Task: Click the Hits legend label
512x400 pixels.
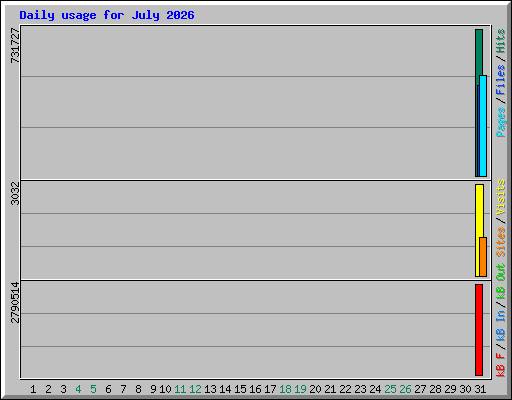Action: pyautogui.click(x=500, y=41)
